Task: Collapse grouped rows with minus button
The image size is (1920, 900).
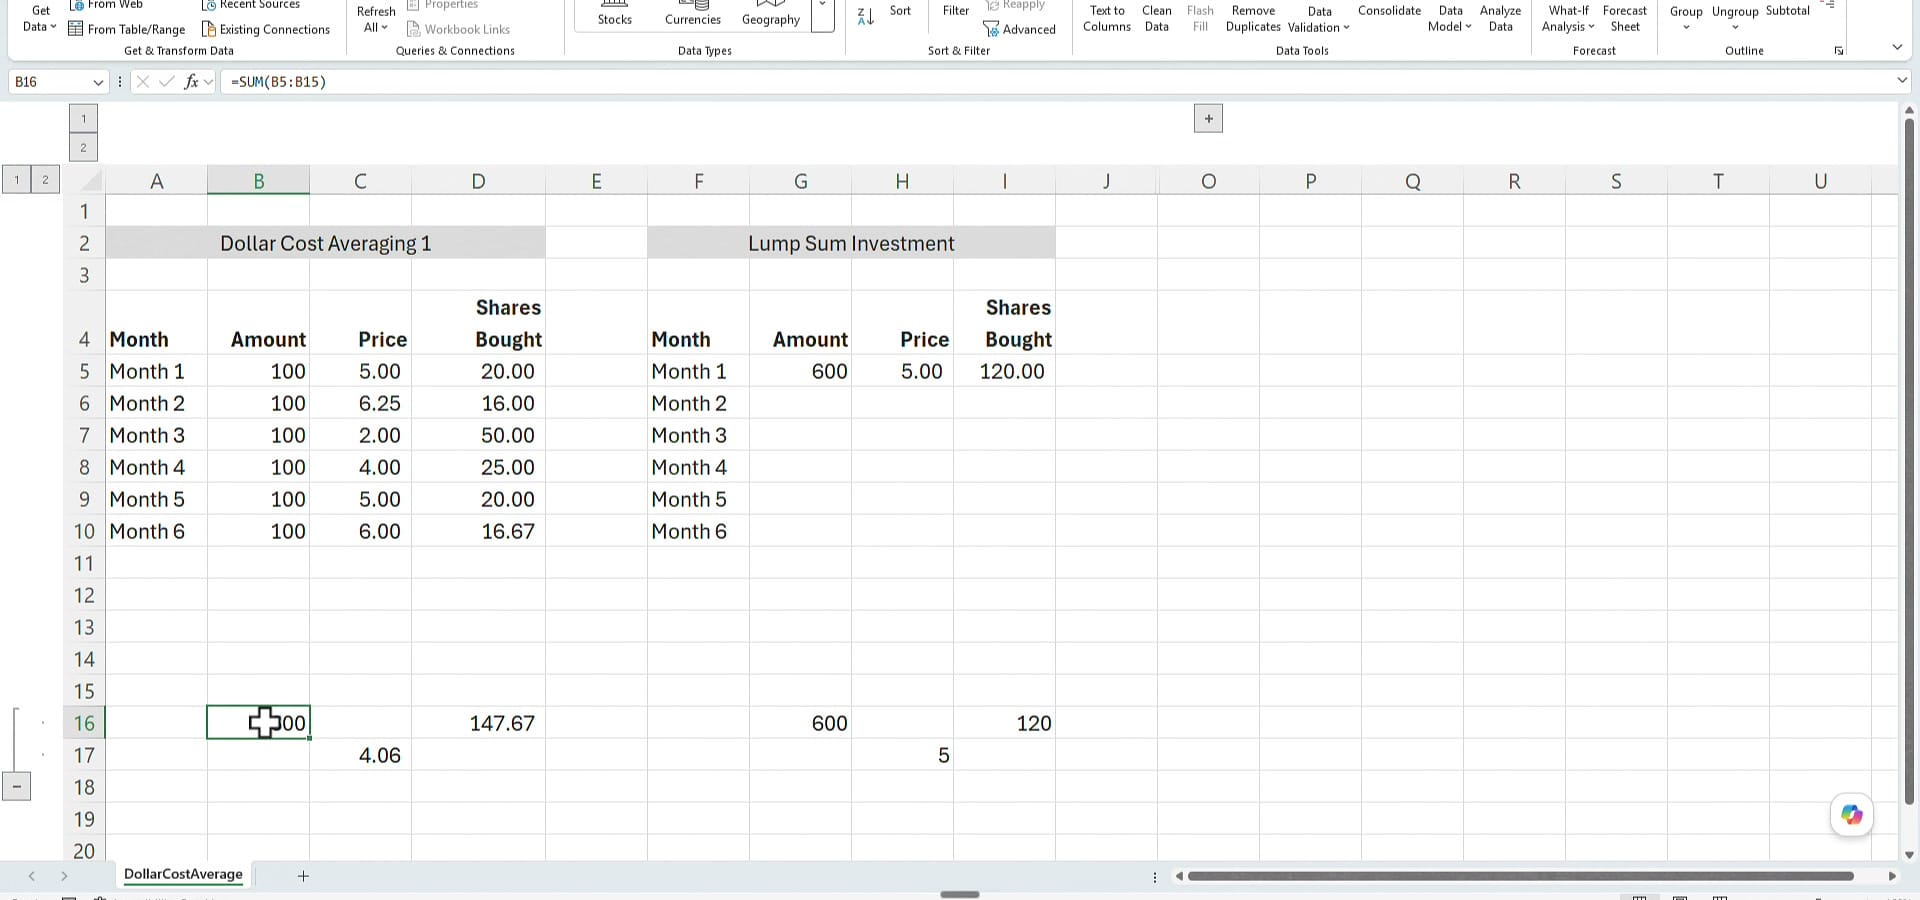Action: click(16, 787)
